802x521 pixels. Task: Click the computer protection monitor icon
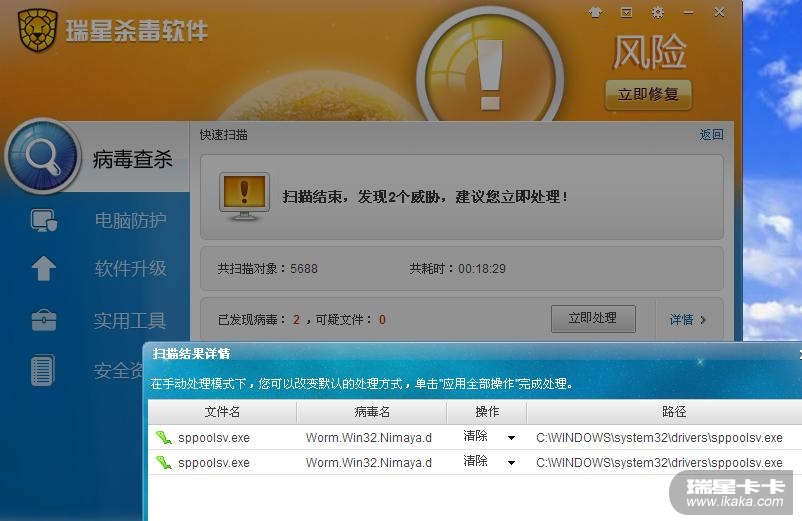click(44, 220)
